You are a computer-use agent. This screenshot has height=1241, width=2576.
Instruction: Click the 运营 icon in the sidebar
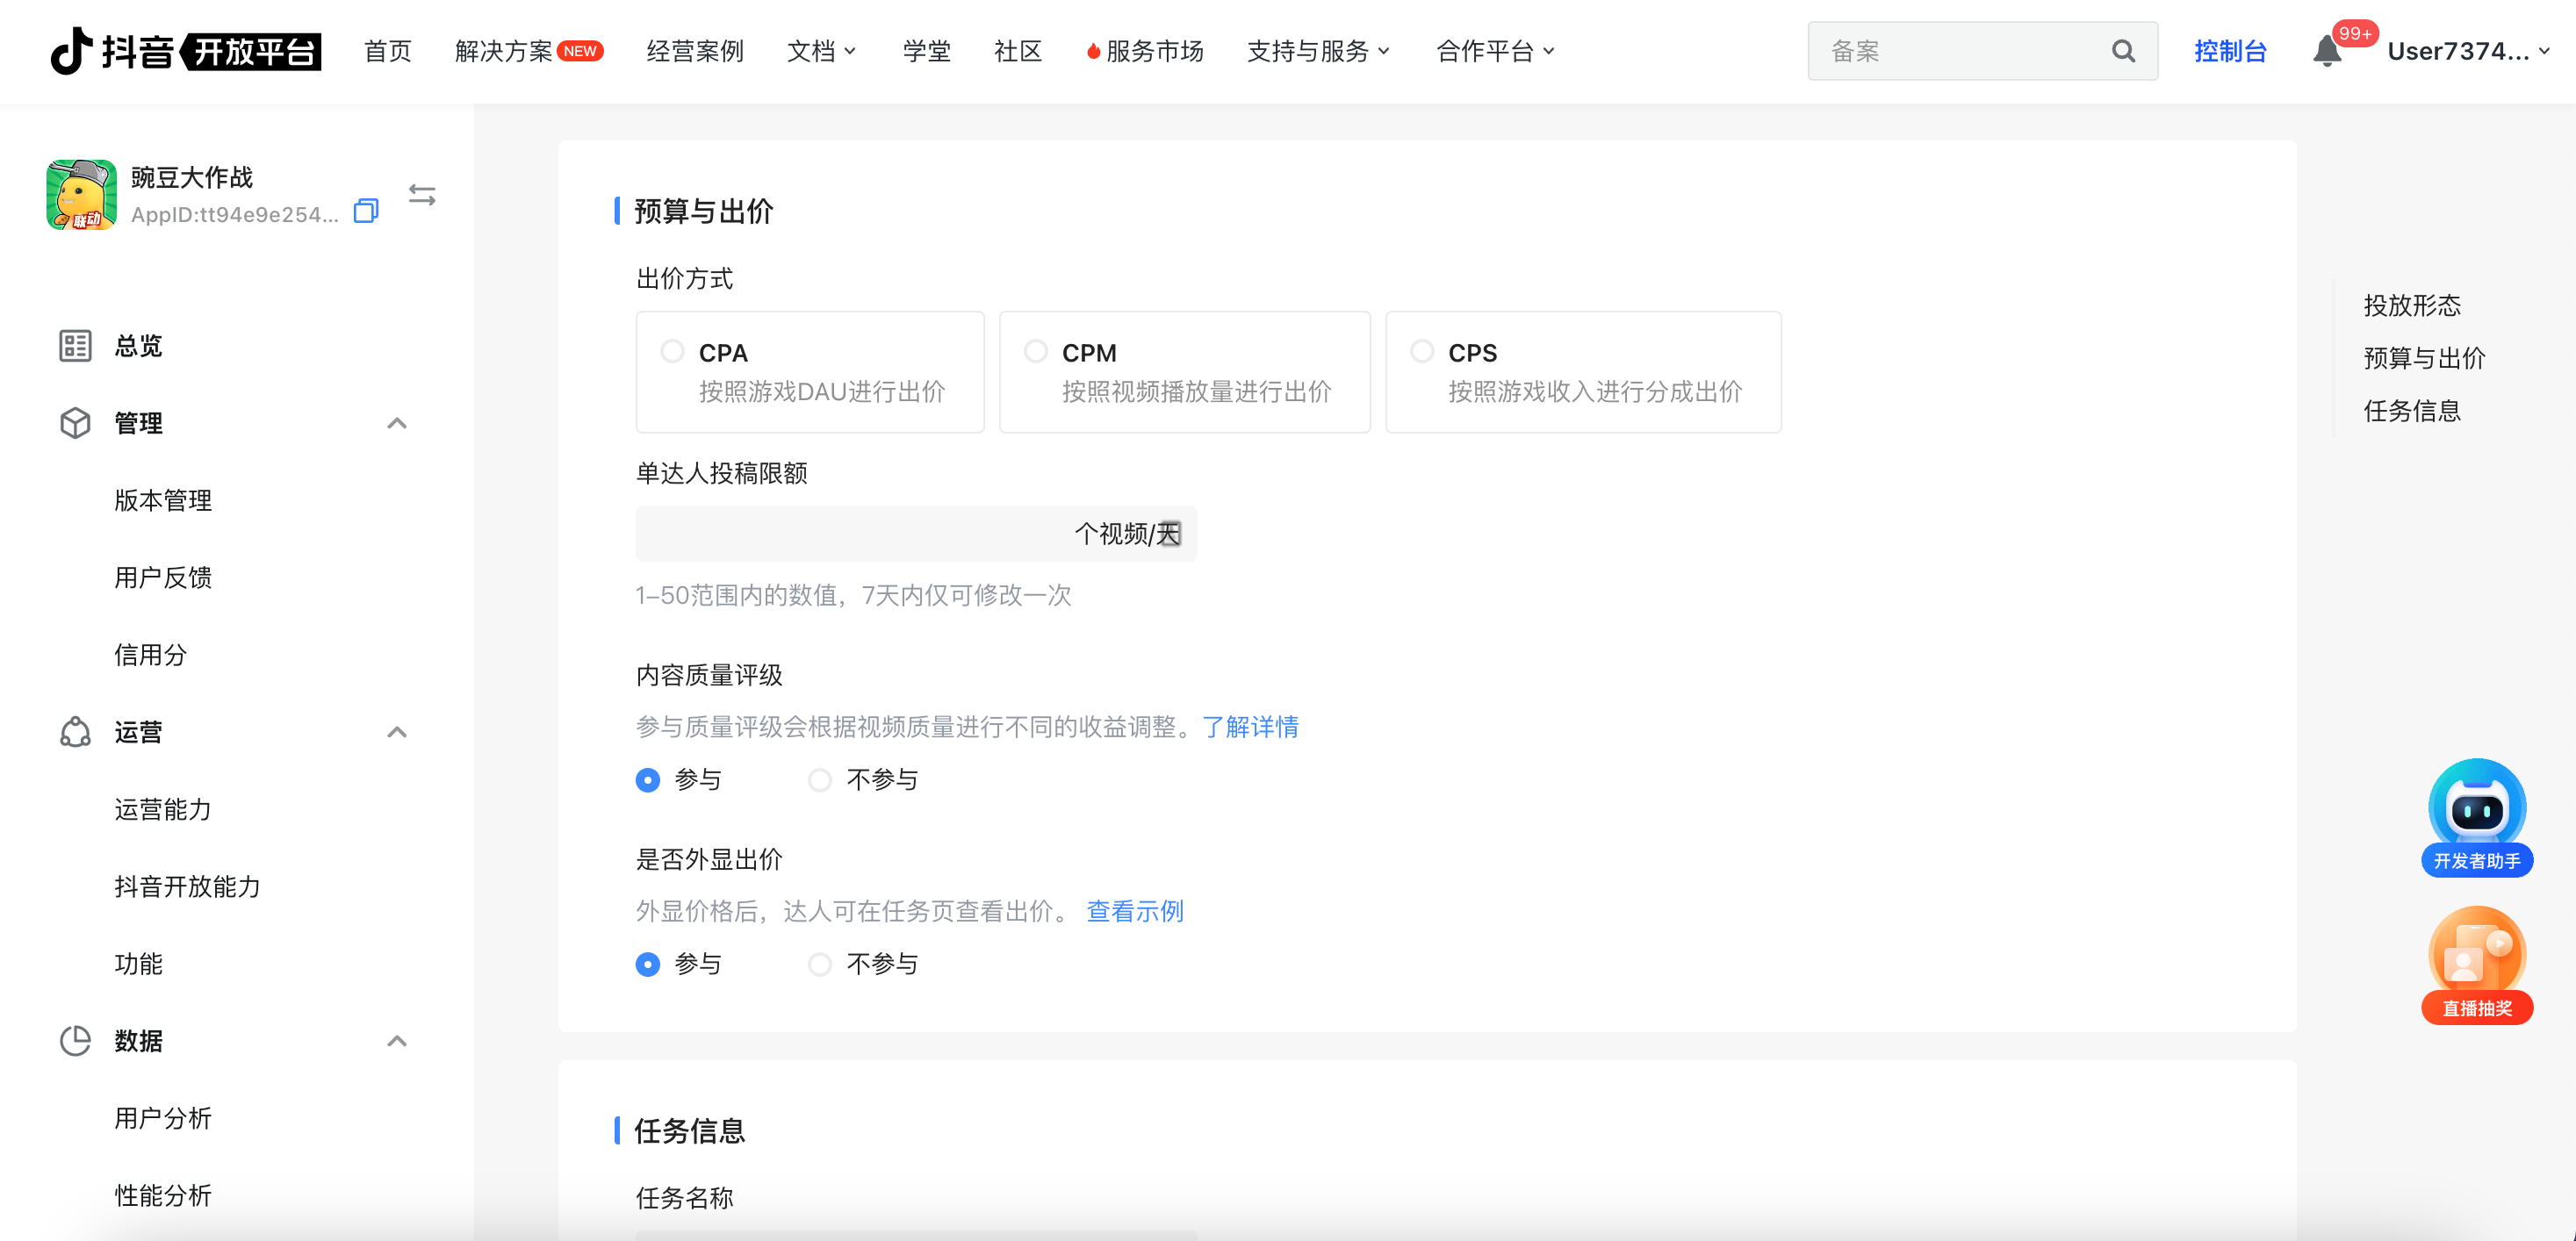coord(75,732)
